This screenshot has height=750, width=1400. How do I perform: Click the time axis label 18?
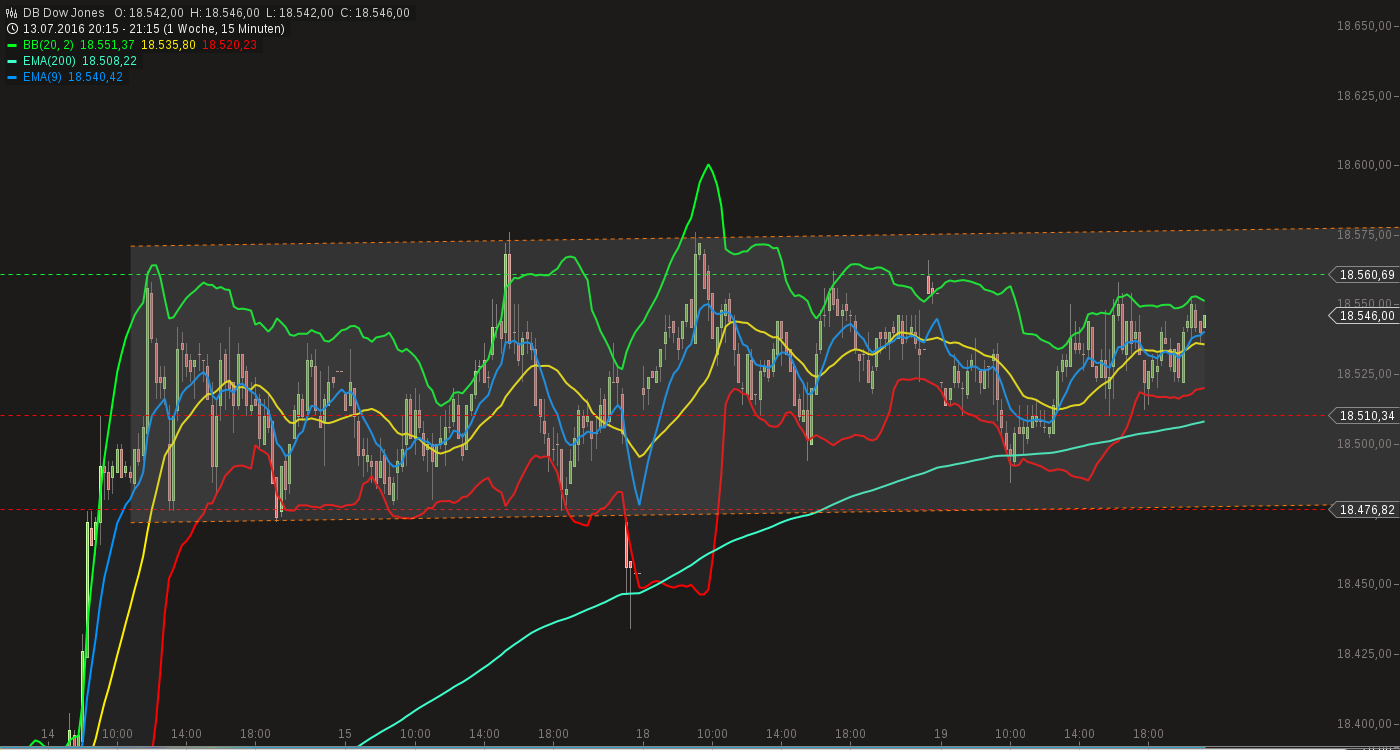point(644,734)
